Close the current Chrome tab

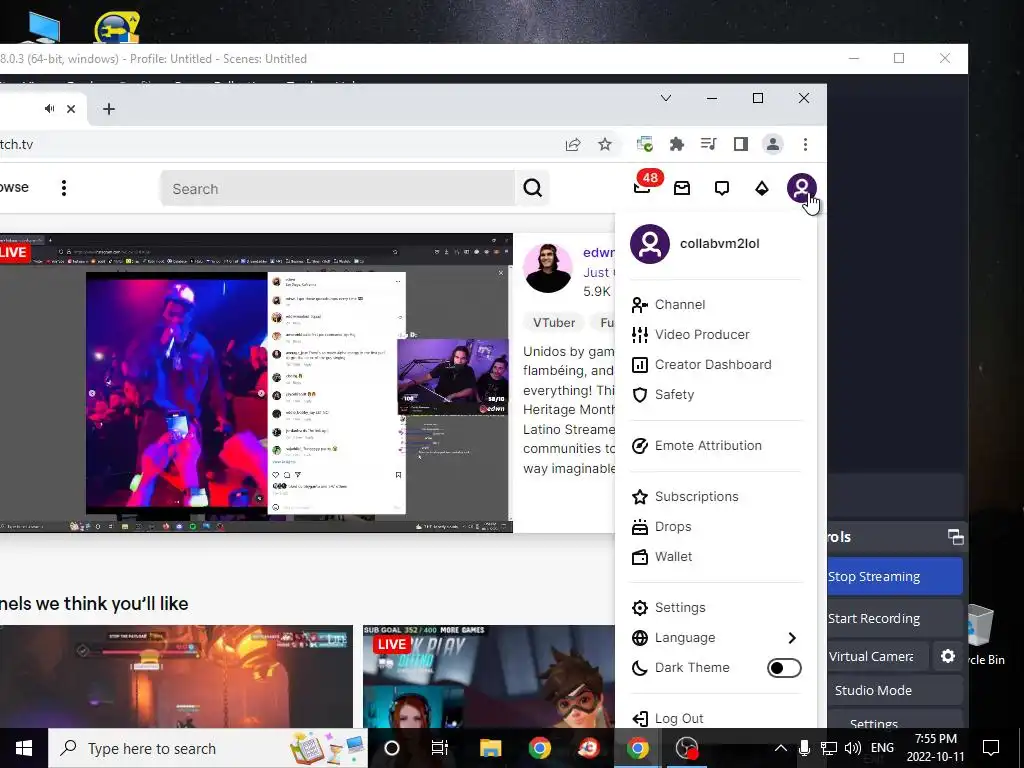pos(71,109)
